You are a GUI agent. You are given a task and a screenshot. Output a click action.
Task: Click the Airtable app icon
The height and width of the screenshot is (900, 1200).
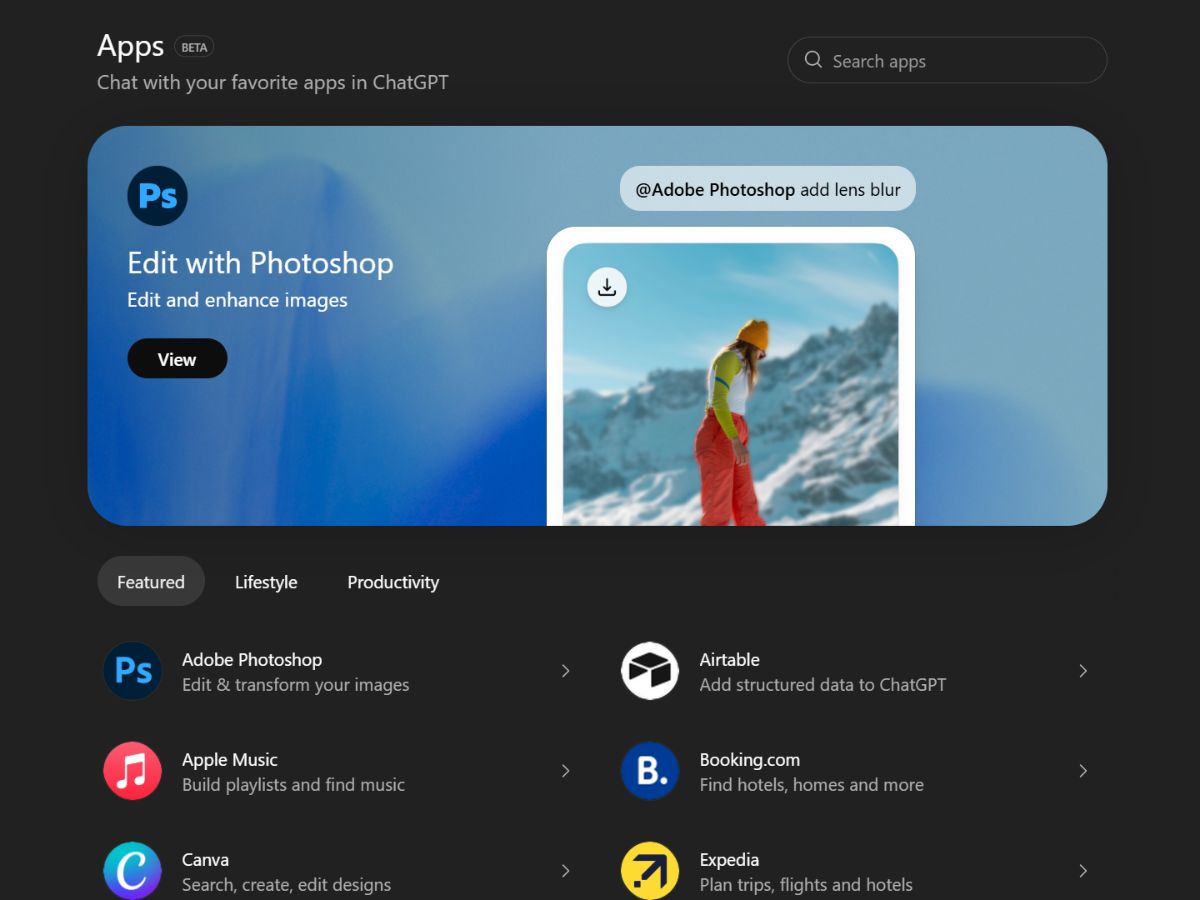tap(650, 671)
